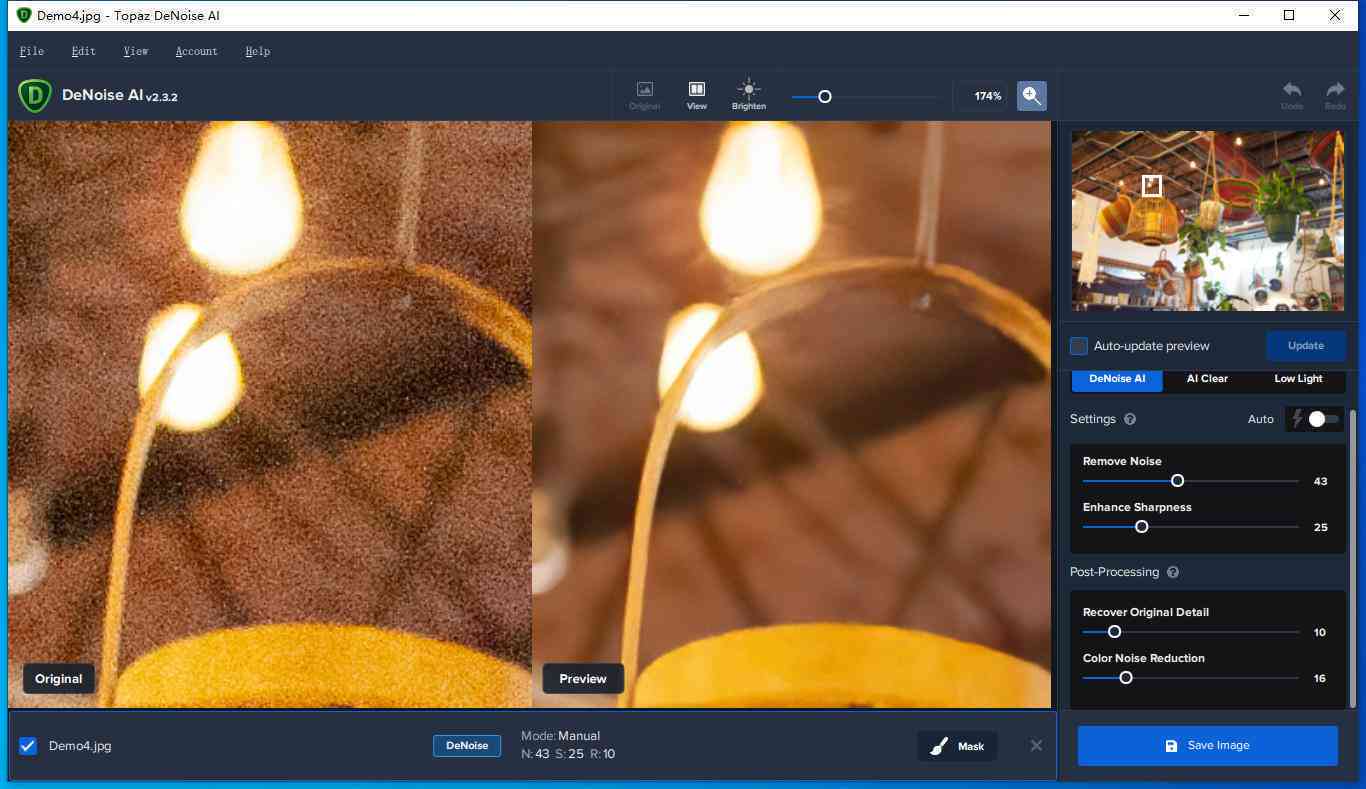Uncheck the Demo4.jpg file checkbox
1366x789 pixels.
click(x=28, y=745)
